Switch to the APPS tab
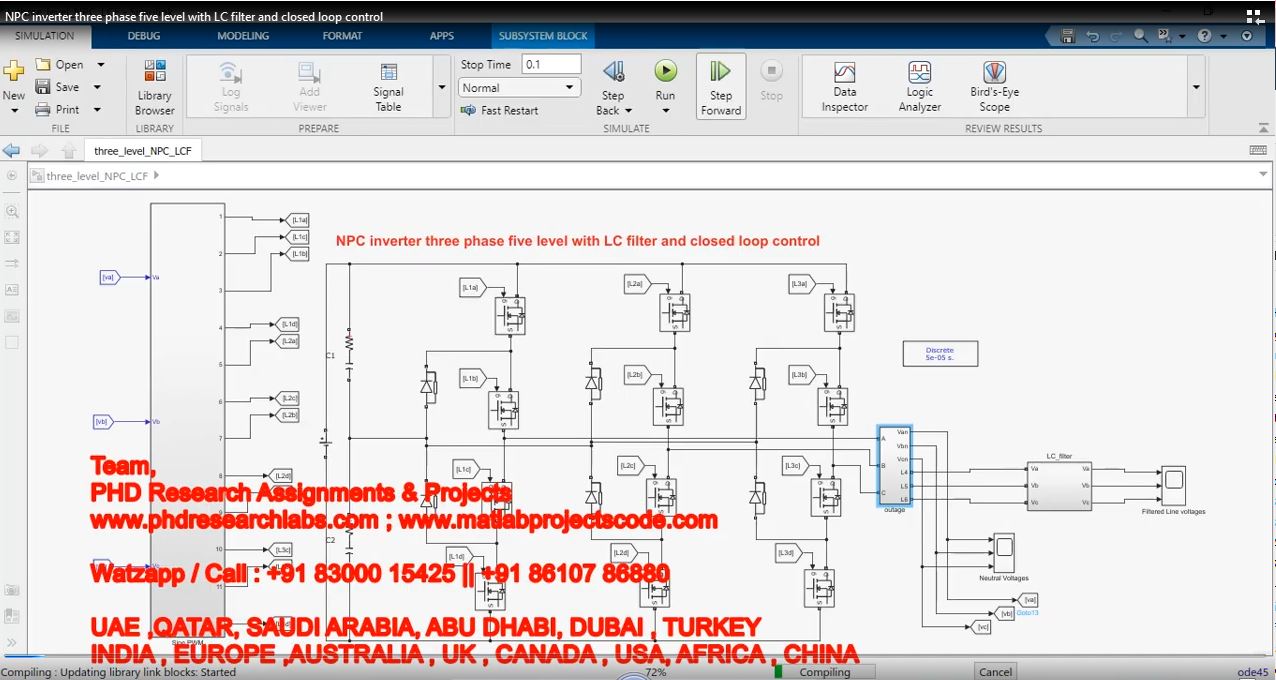Viewport: 1276px width, 680px height. tap(442, 36)
